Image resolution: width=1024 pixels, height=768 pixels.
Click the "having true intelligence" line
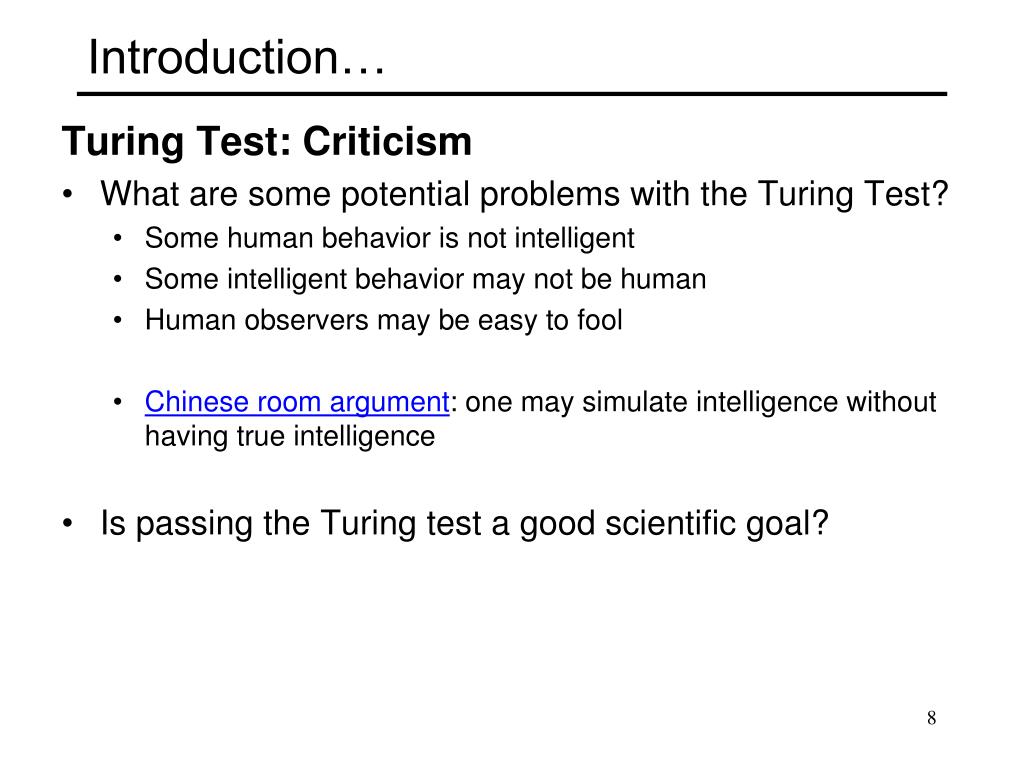point(290,436)
